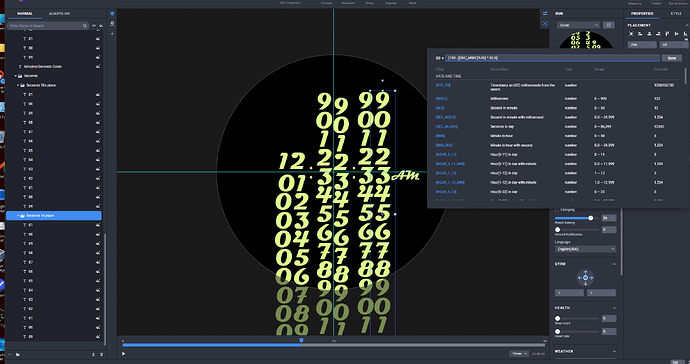Click the placement X position field
The height and width of the screenshot is (364, 690).
pos(642,44)
